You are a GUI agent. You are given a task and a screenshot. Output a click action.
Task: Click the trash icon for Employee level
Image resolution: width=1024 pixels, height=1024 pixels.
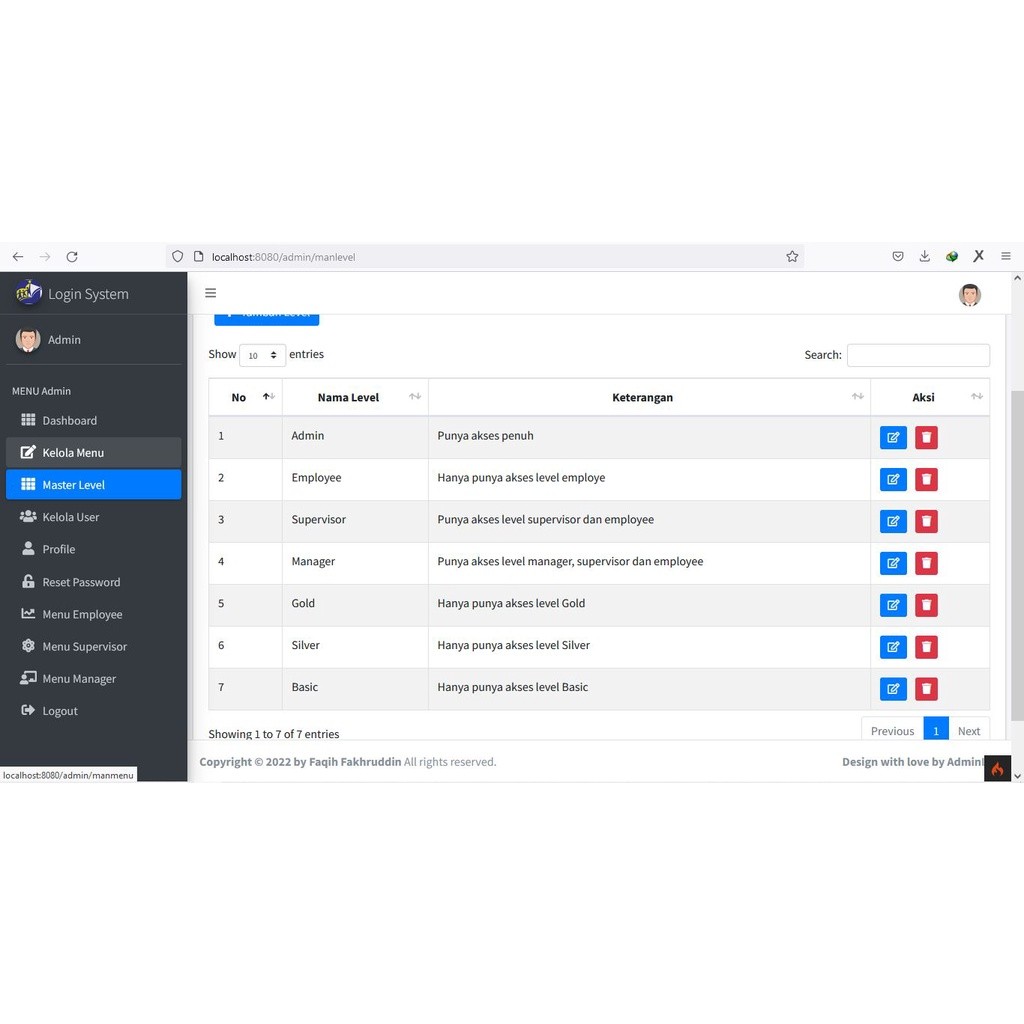[926, 479]
